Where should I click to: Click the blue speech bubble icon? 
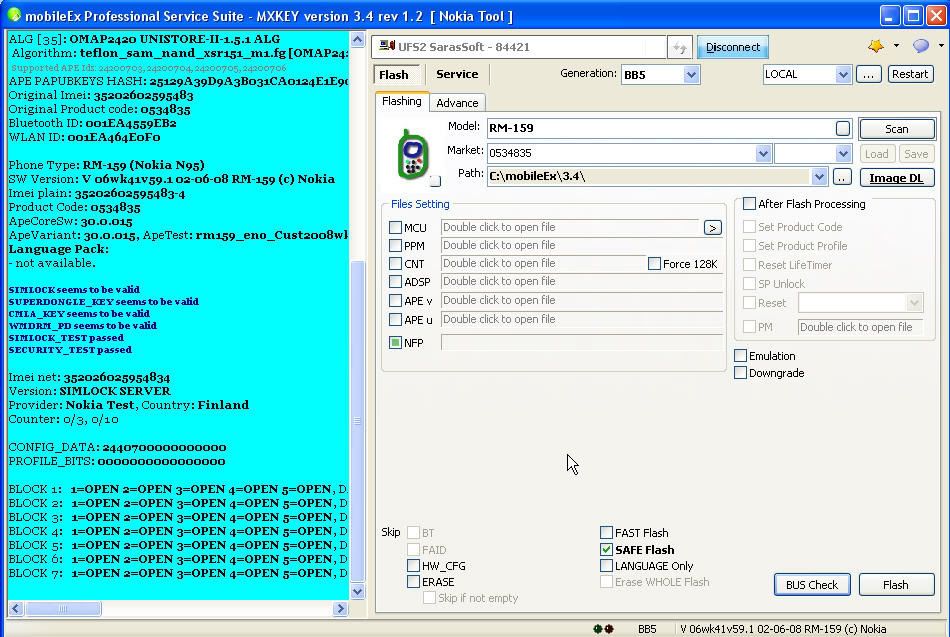pyautogui.click(x=921, y=46)
